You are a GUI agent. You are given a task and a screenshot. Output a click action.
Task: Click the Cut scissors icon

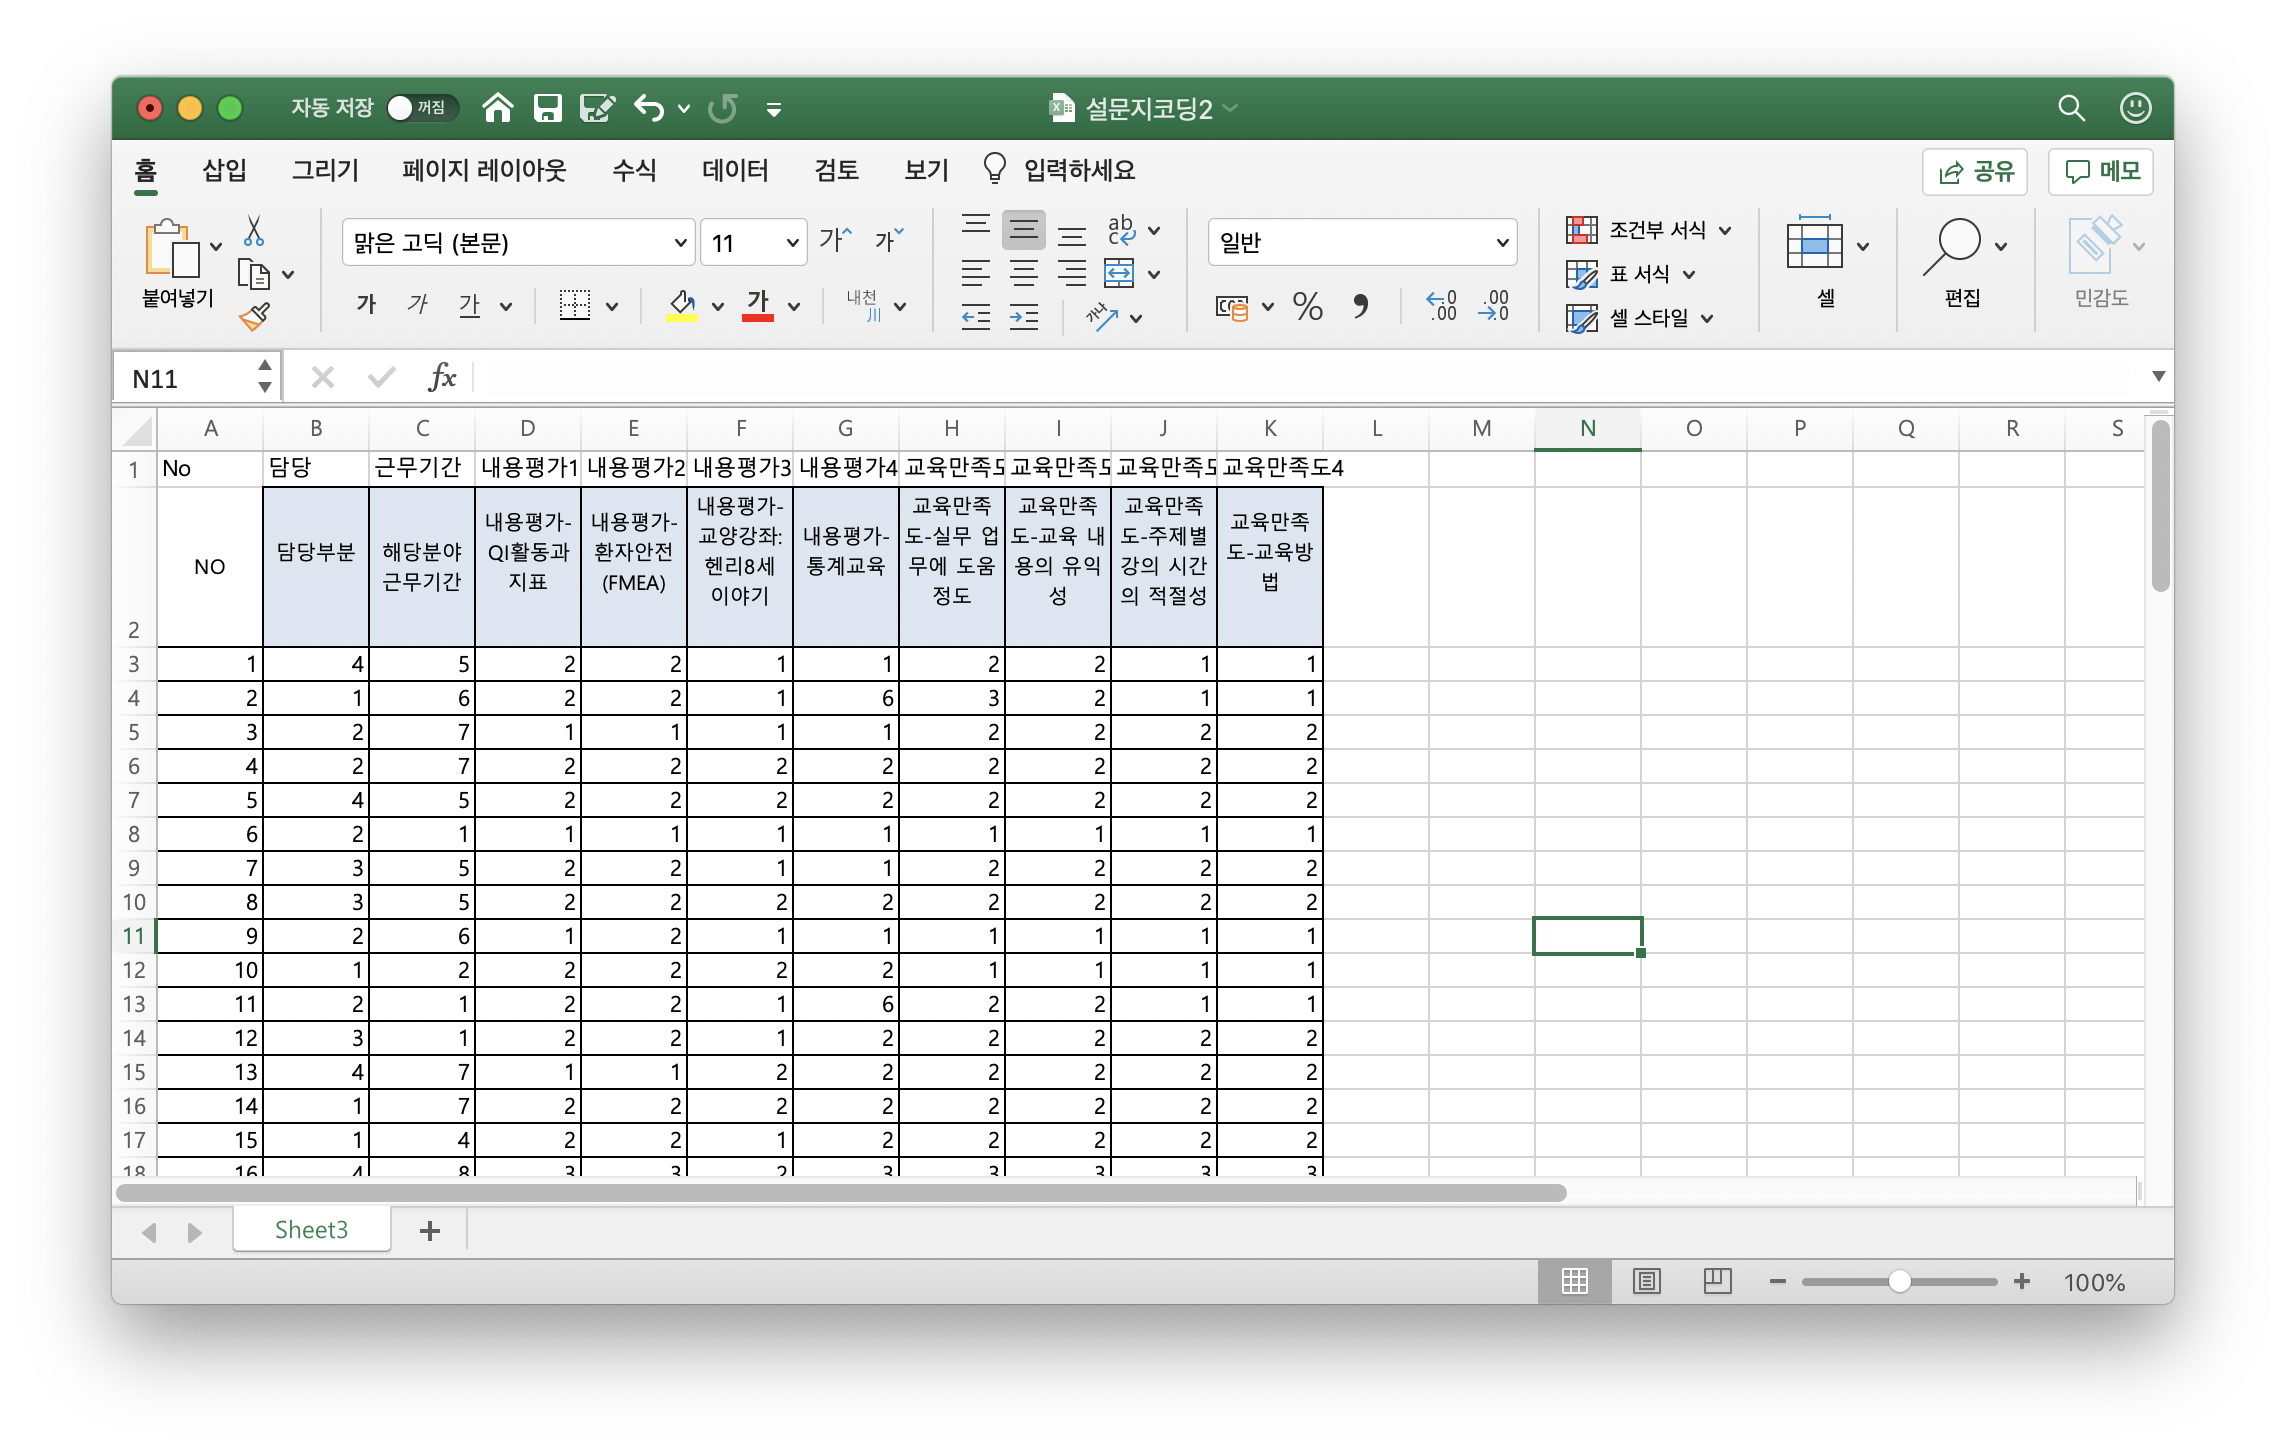click(x=254, y=231)
